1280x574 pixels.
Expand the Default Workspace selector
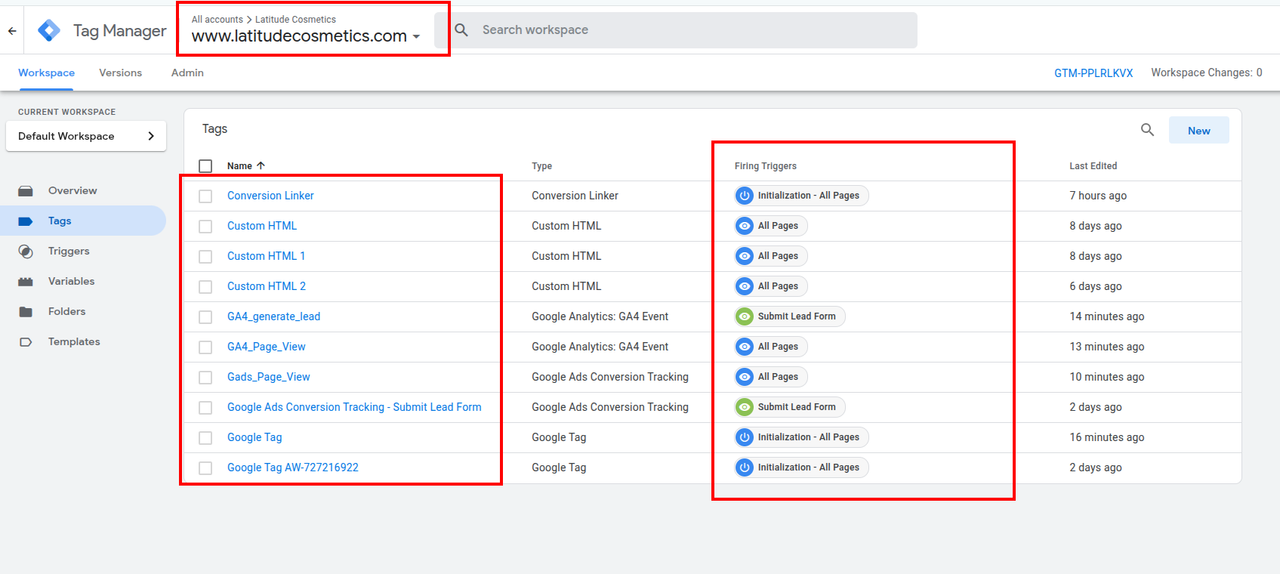[x=86, y=136]
